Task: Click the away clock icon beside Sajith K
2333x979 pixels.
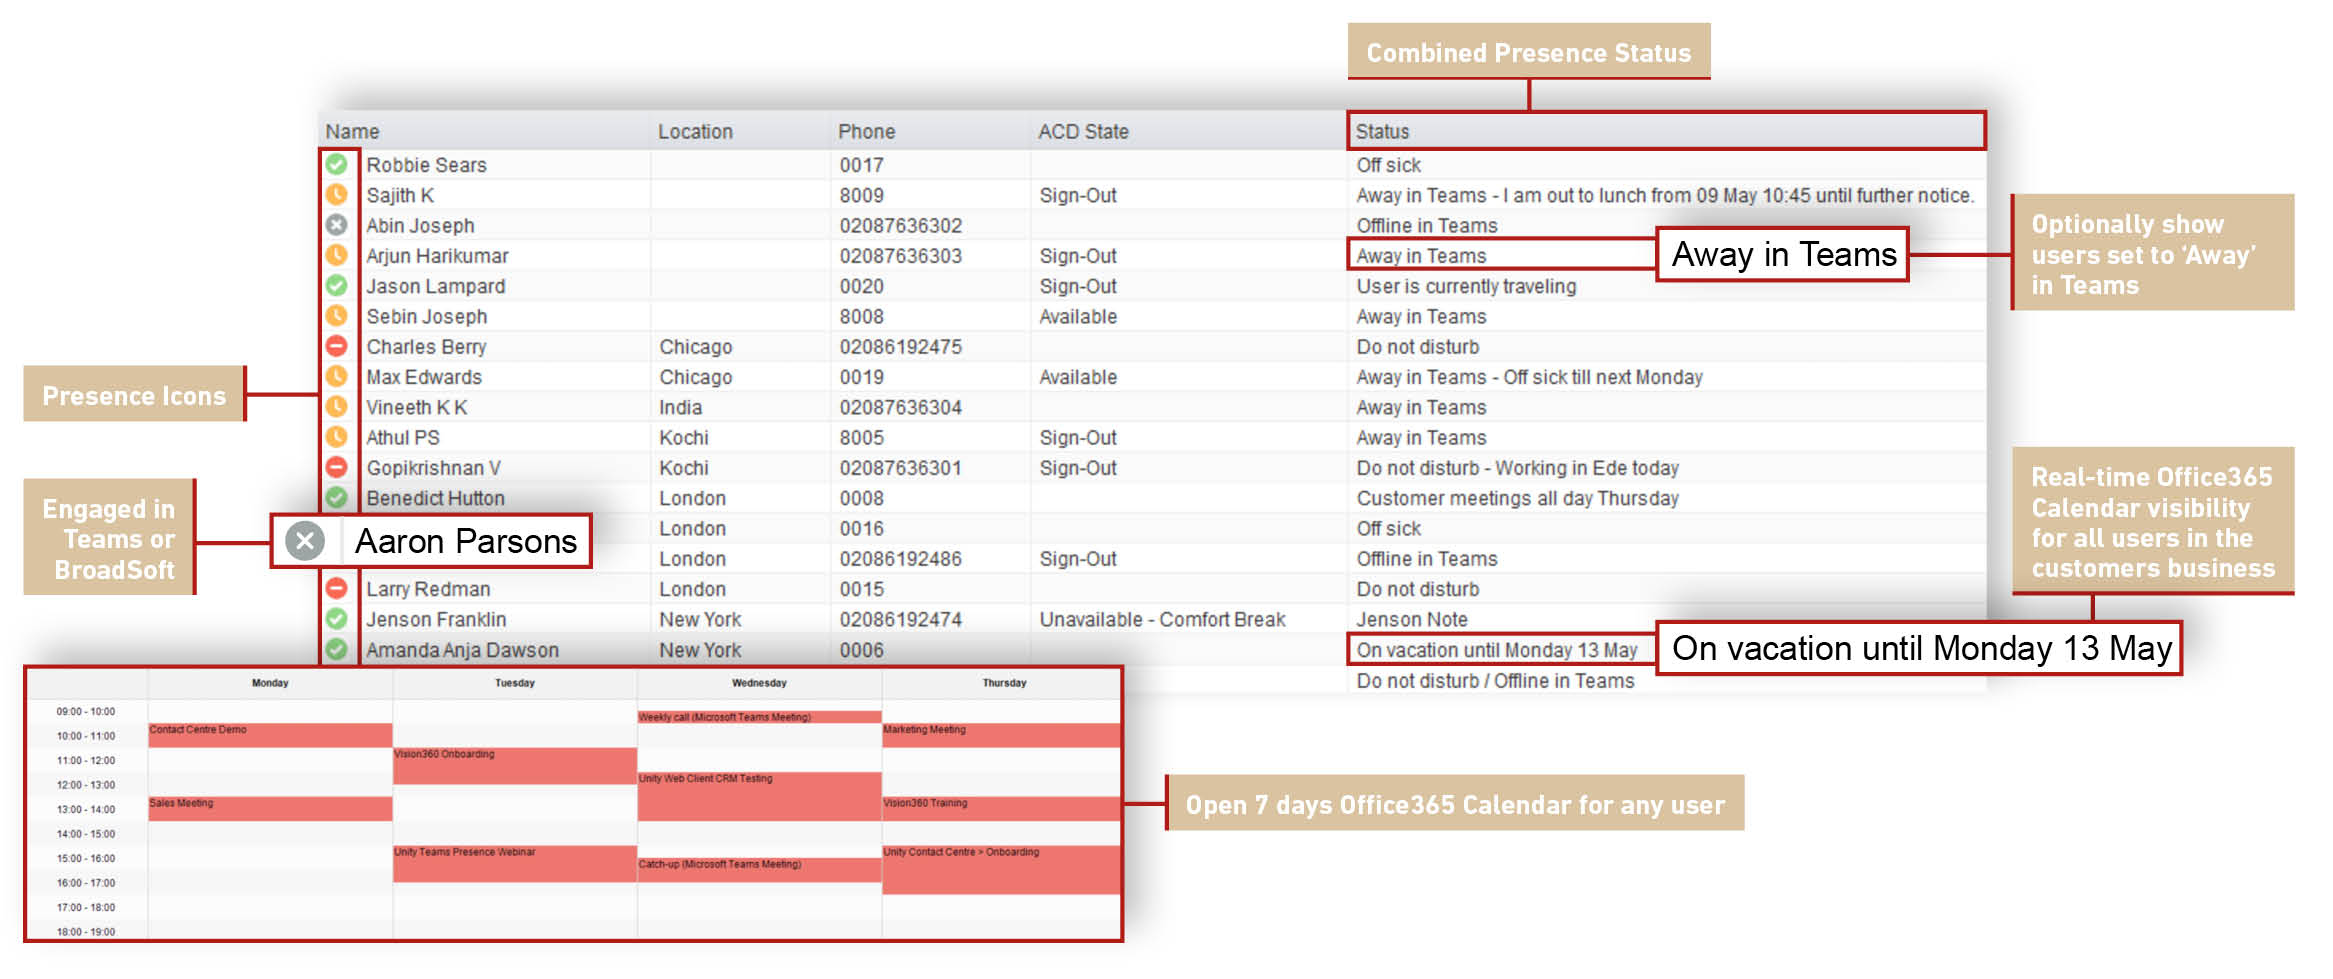Action: 337,195
